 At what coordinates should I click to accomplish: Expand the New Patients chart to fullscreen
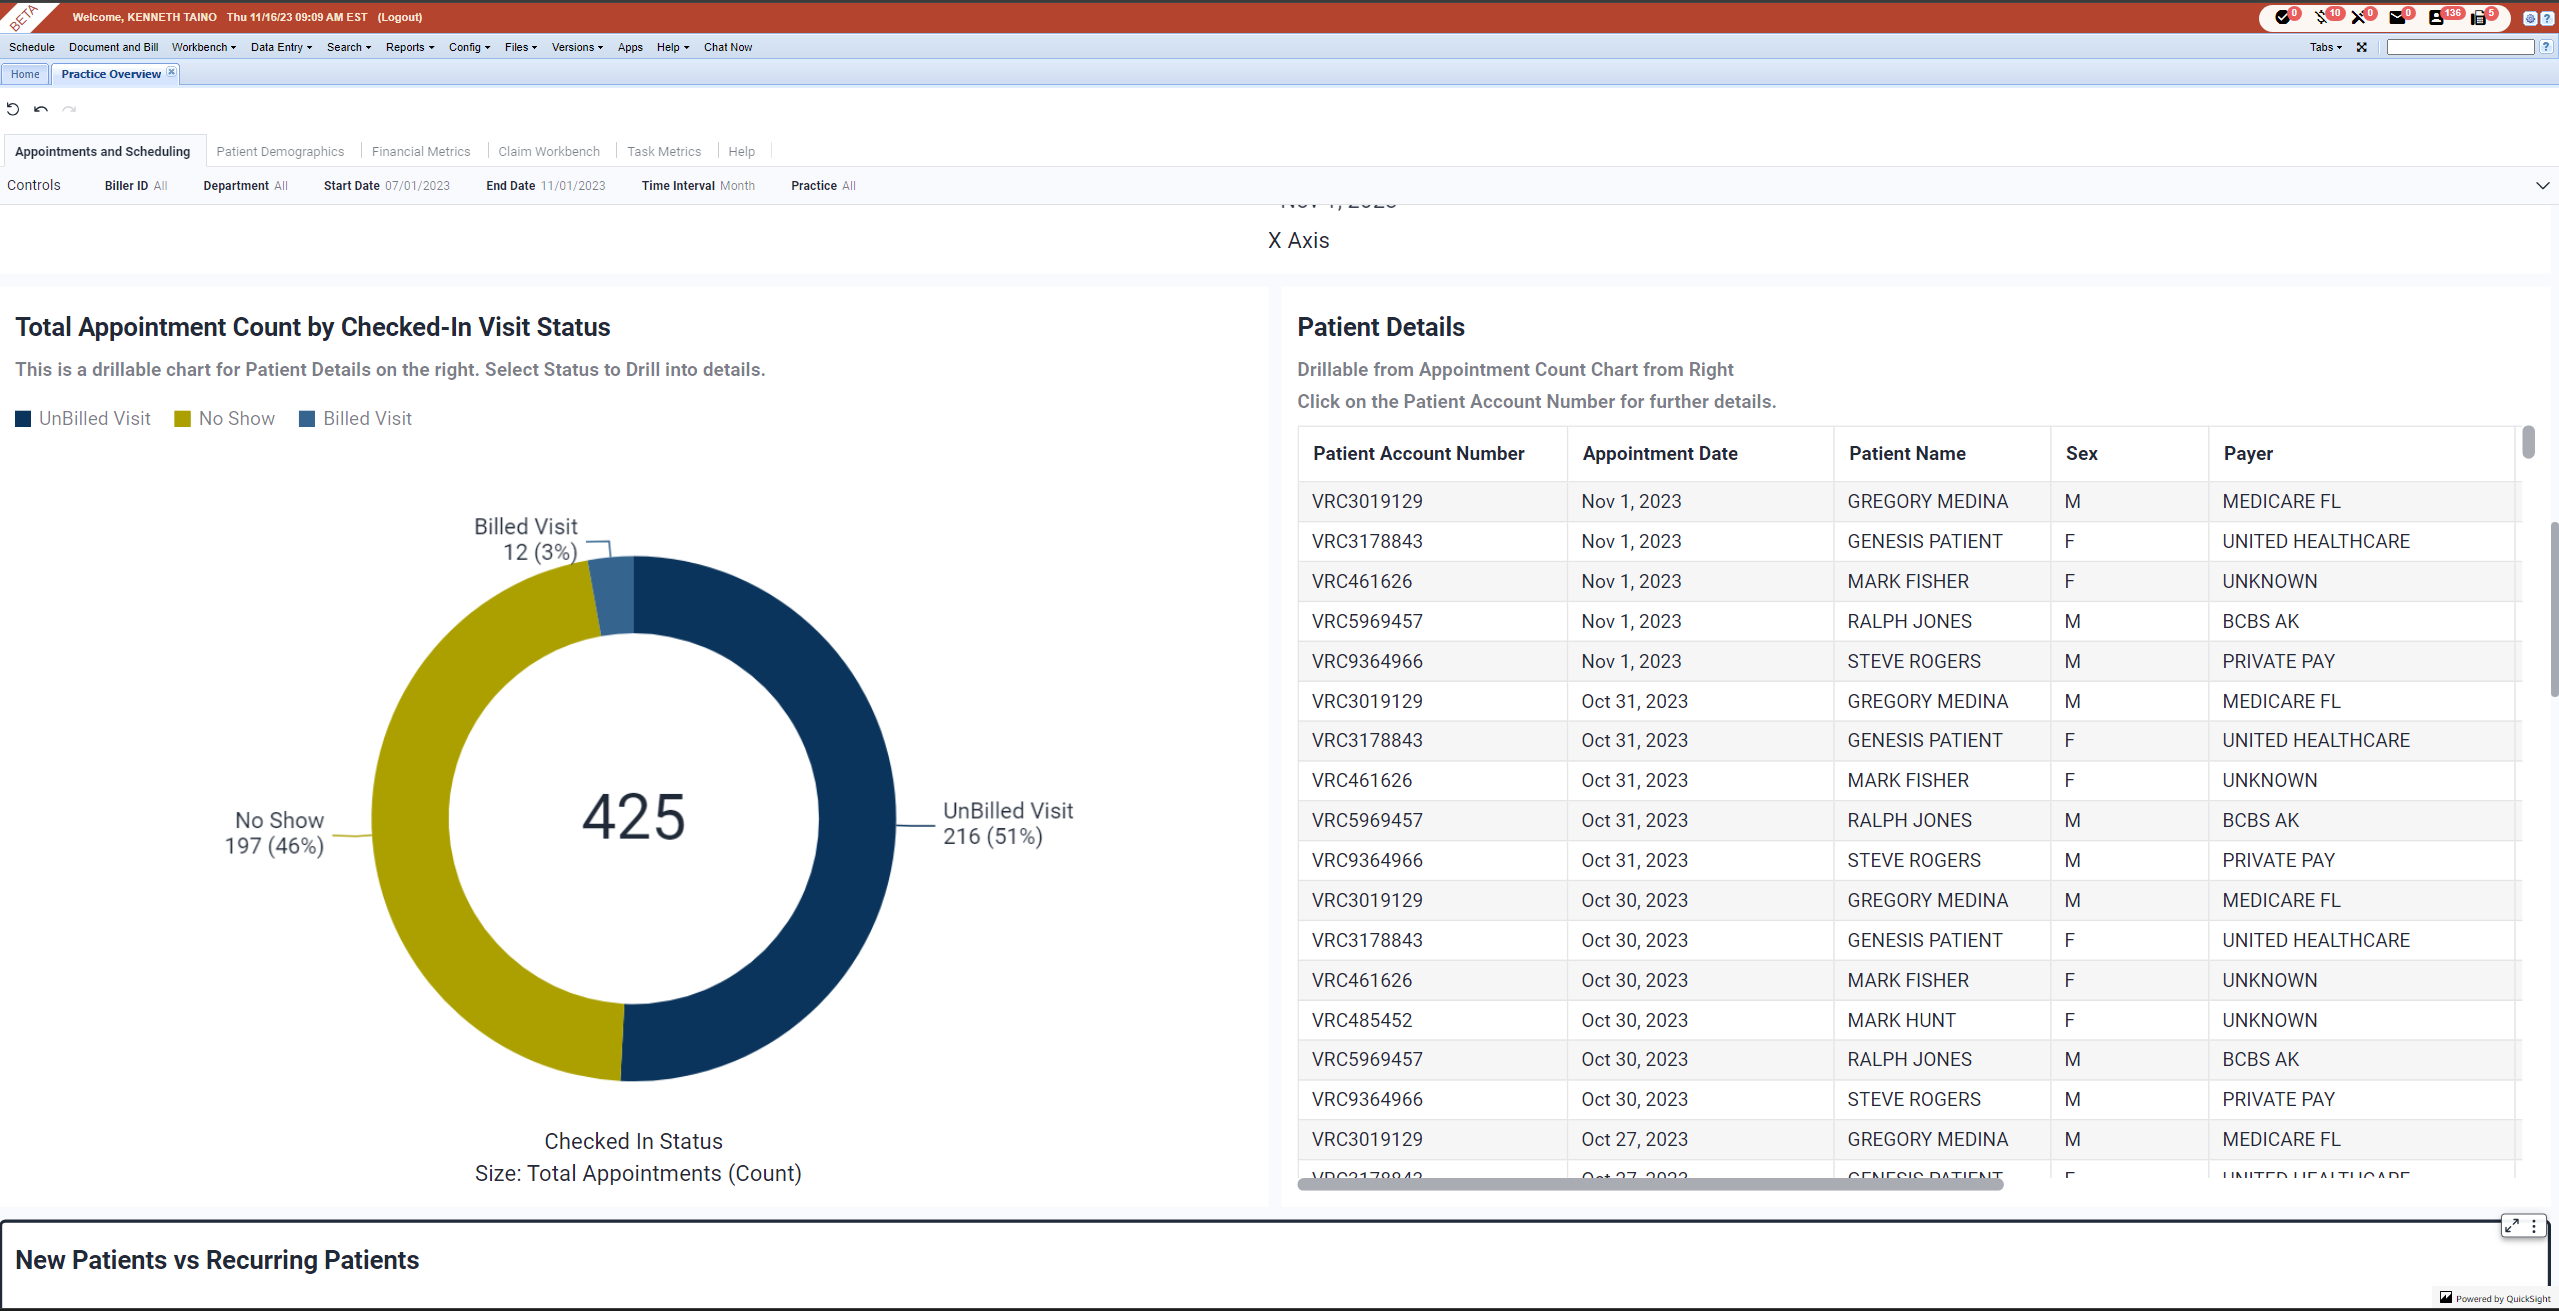point(2511,1225)
